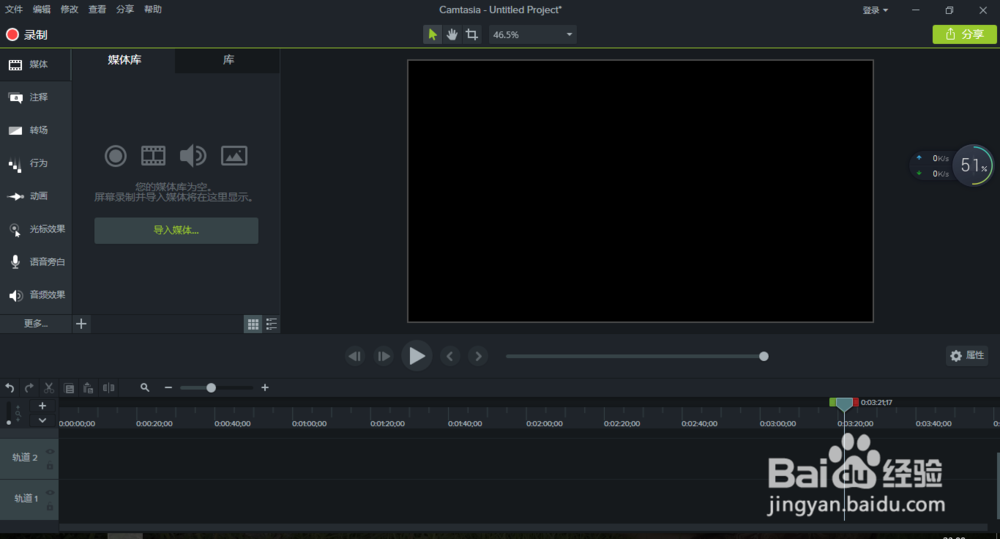Viewport: 1000px width, 539px height.
Task: Open the 光标效果 cursor effects panel
Action: (35, 229)
